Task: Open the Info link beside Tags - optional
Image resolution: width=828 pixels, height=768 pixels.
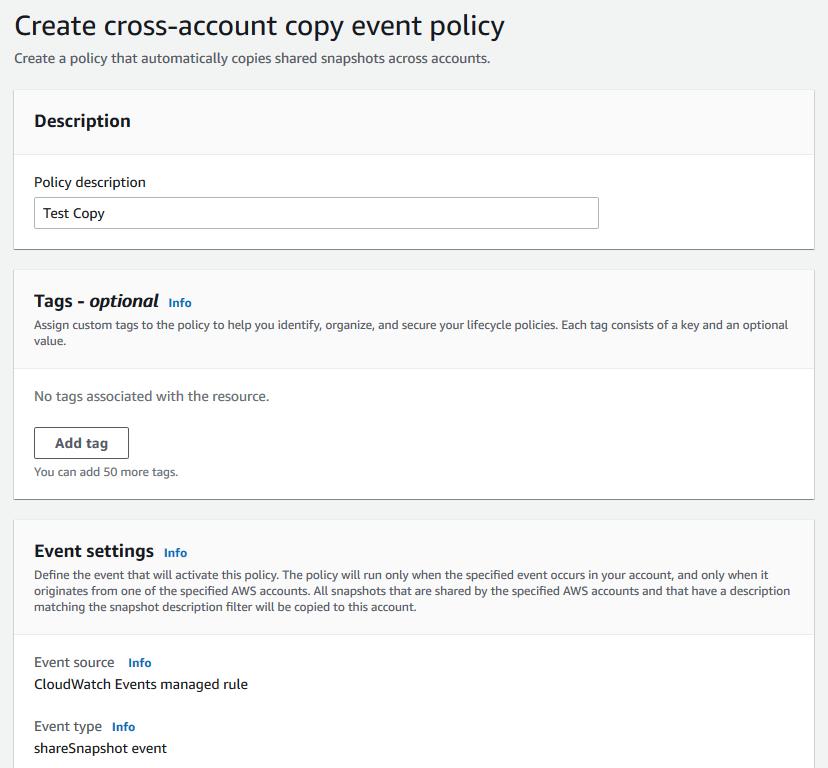Action: pyautogui.click(x=179, y=302)
